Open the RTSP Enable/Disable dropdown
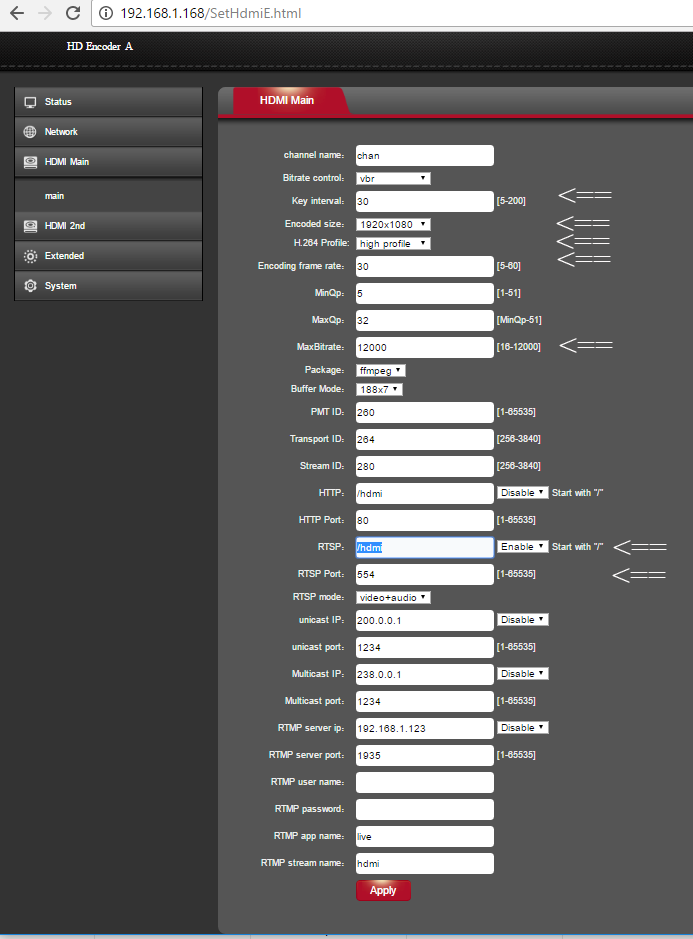This screenshot has height=939, width=693. point(523,547)
